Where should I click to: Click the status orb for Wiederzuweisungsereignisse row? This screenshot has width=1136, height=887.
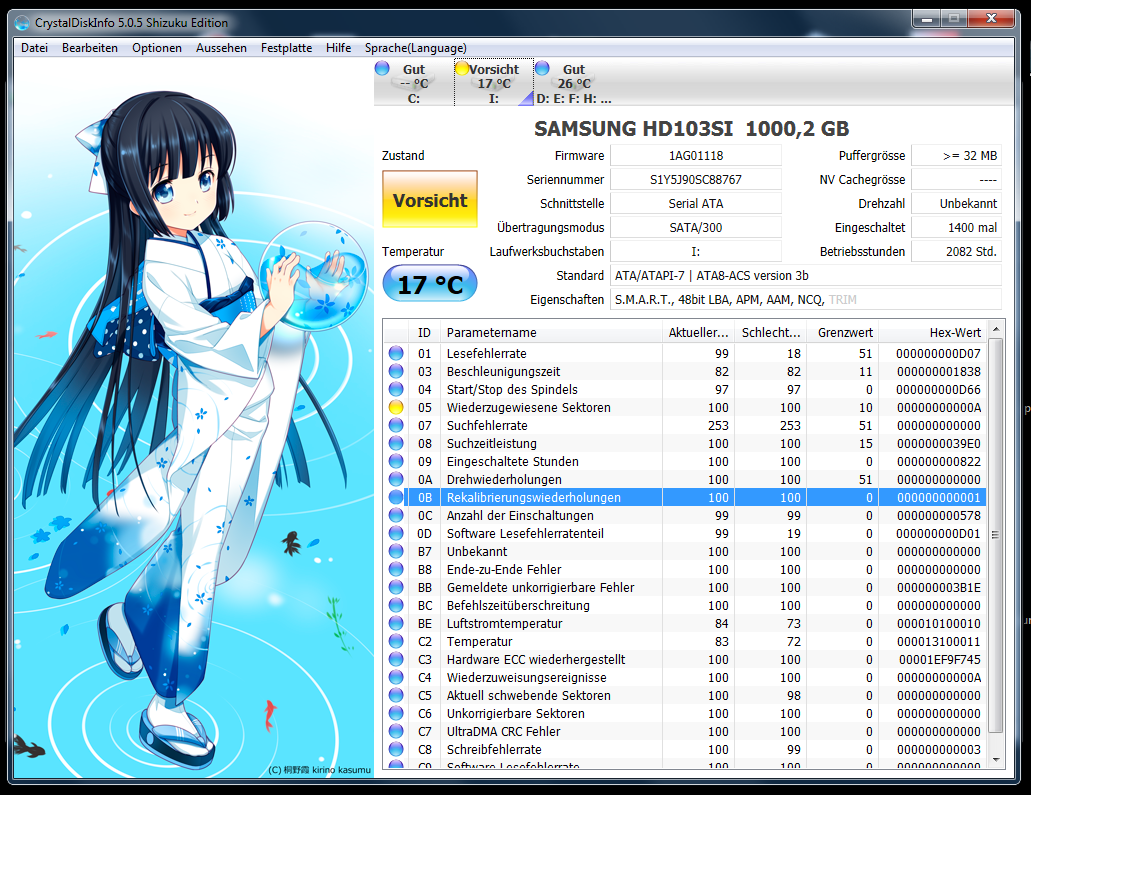(x=396, y=677)
